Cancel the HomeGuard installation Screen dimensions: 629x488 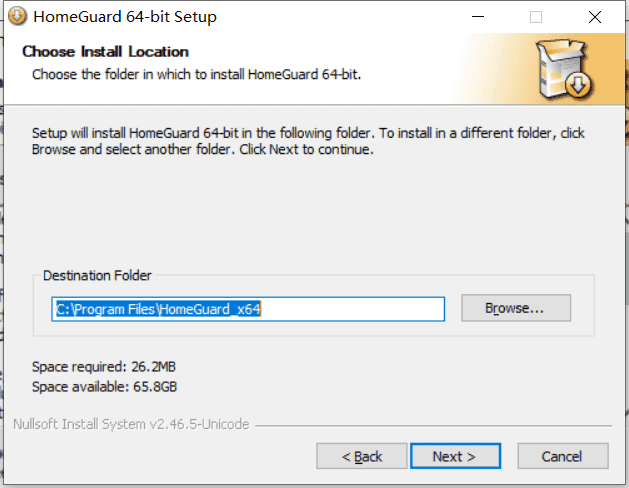tap(563, 456)
